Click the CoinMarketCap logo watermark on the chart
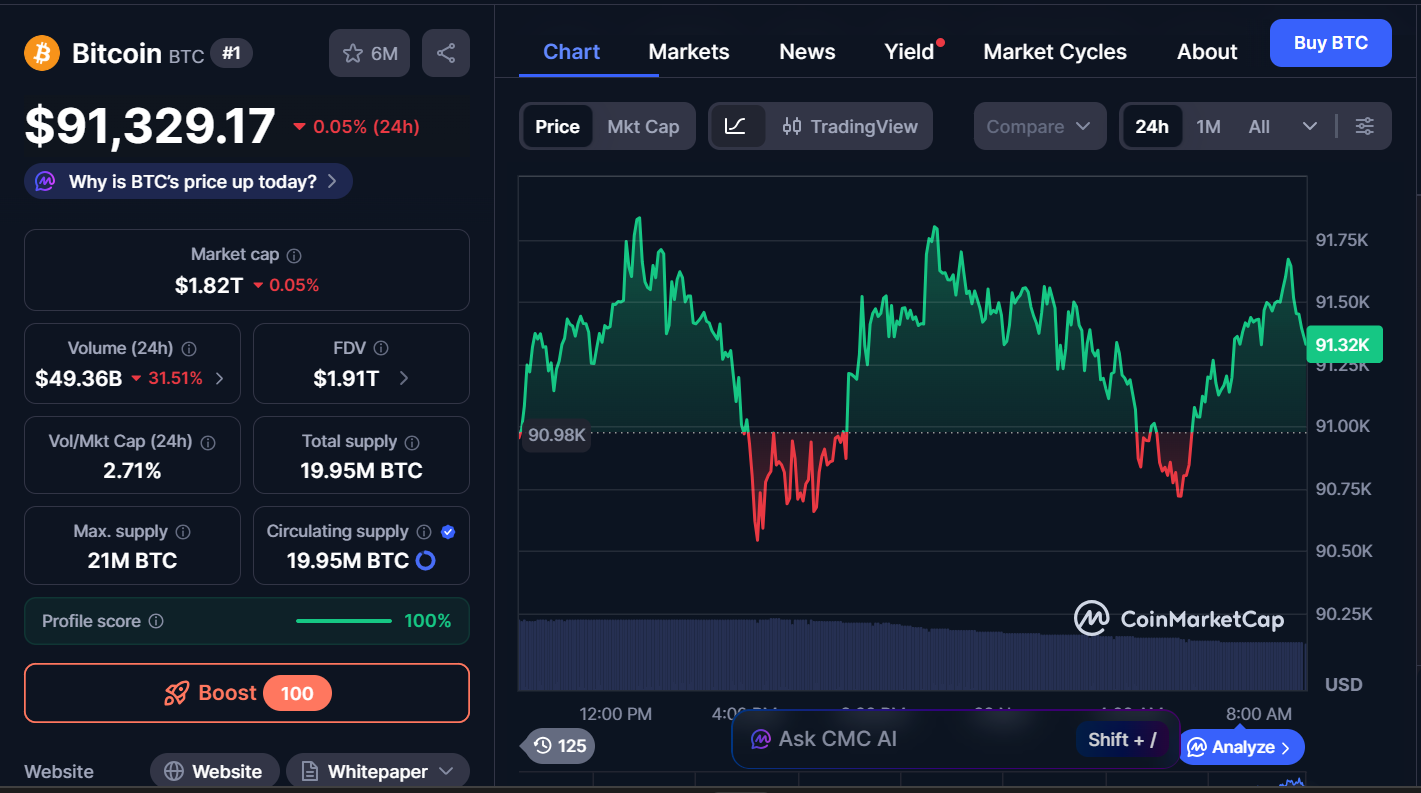The height and width of the screenshot is (793, 1421). click(1180, 618)
